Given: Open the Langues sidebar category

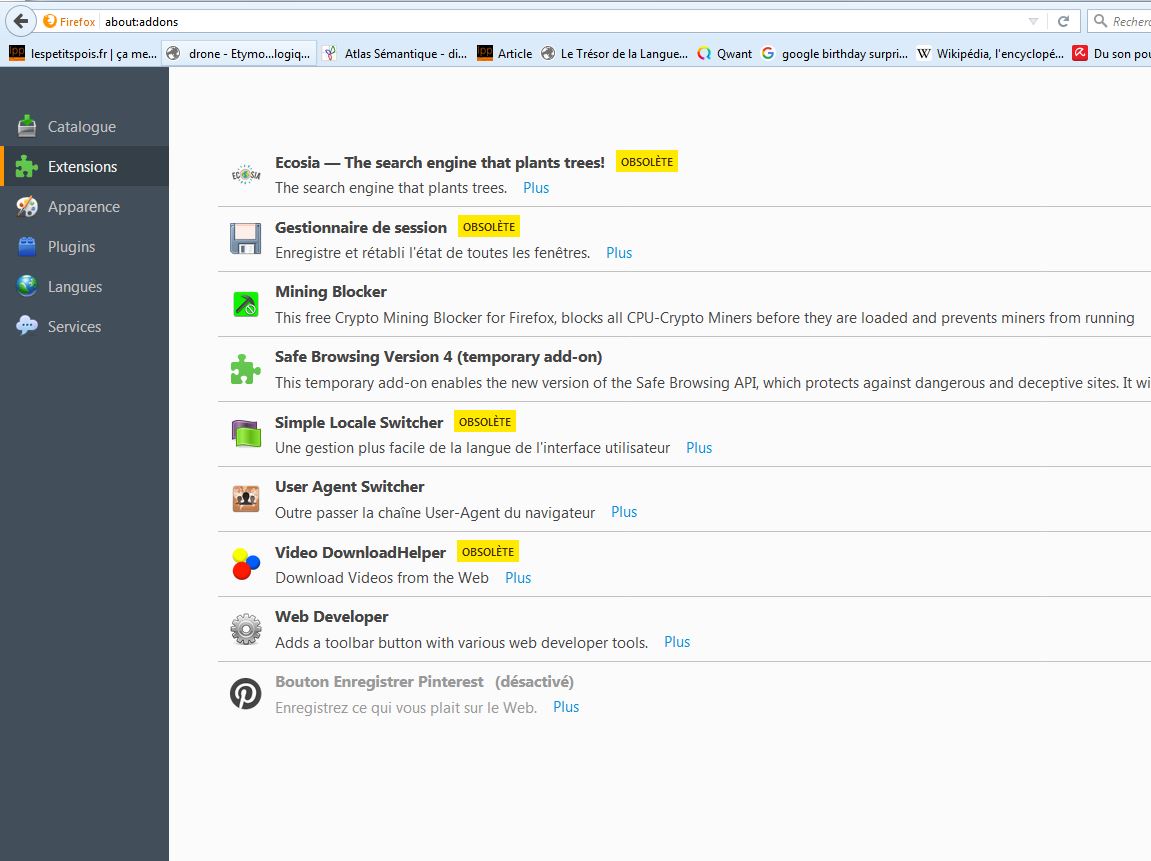Looking at the screenshot, I should (x=75, y=287).
